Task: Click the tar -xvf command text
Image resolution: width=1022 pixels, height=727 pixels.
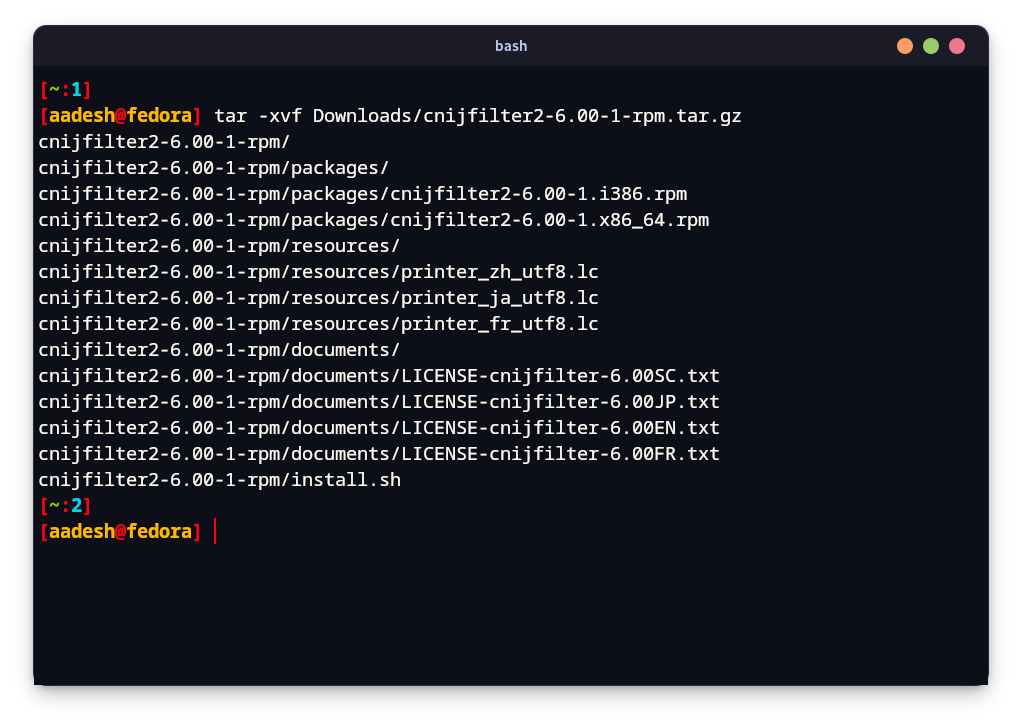Action: click(478, 116)
